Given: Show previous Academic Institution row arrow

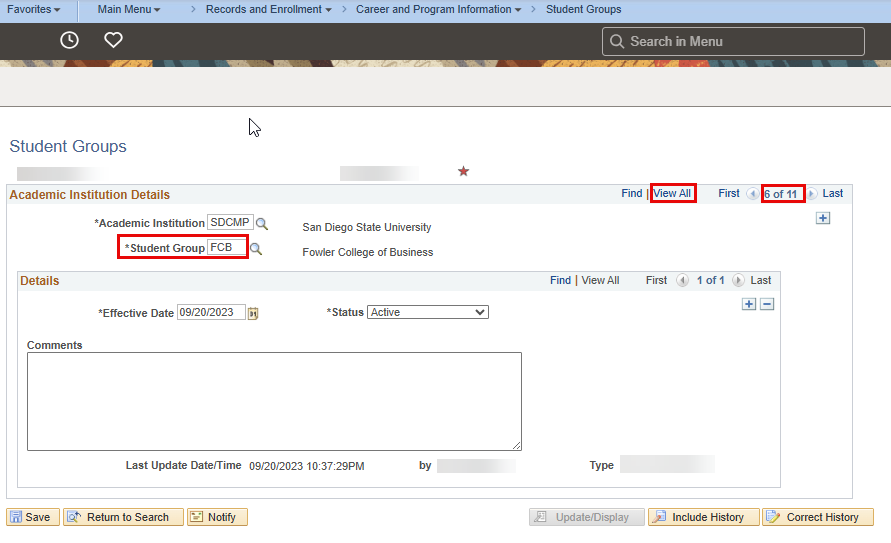Looking at the screenshot, I should [x=752, y=194].
